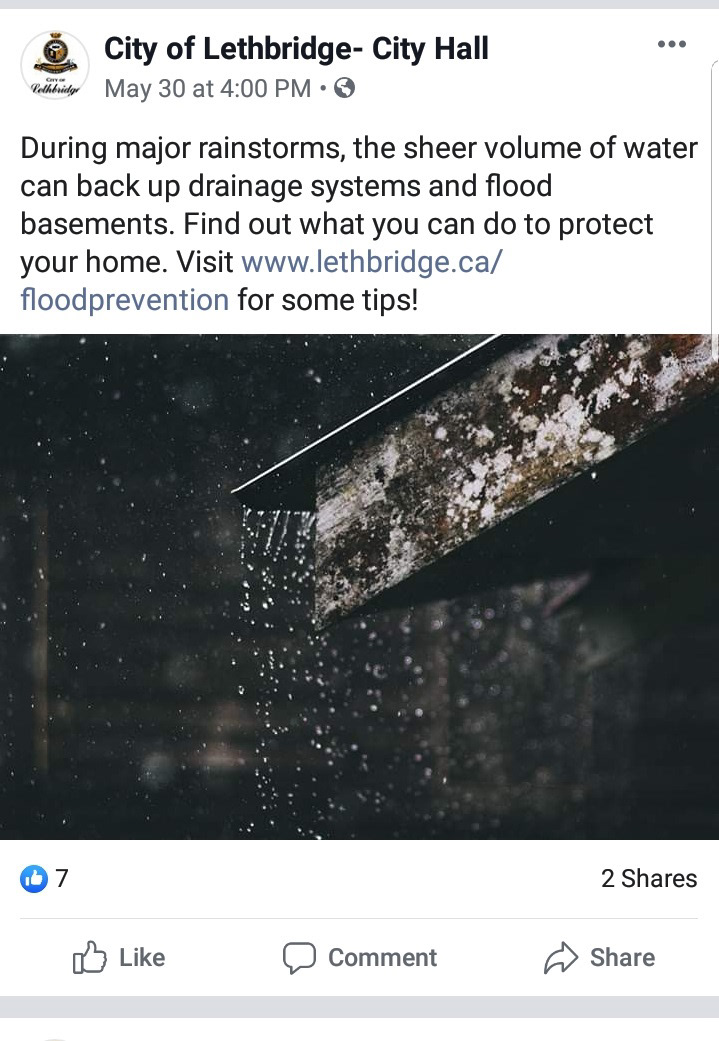Screen dimensions: 719x1041
Task: View the 2 Shares list
Action: coord(649,878)
